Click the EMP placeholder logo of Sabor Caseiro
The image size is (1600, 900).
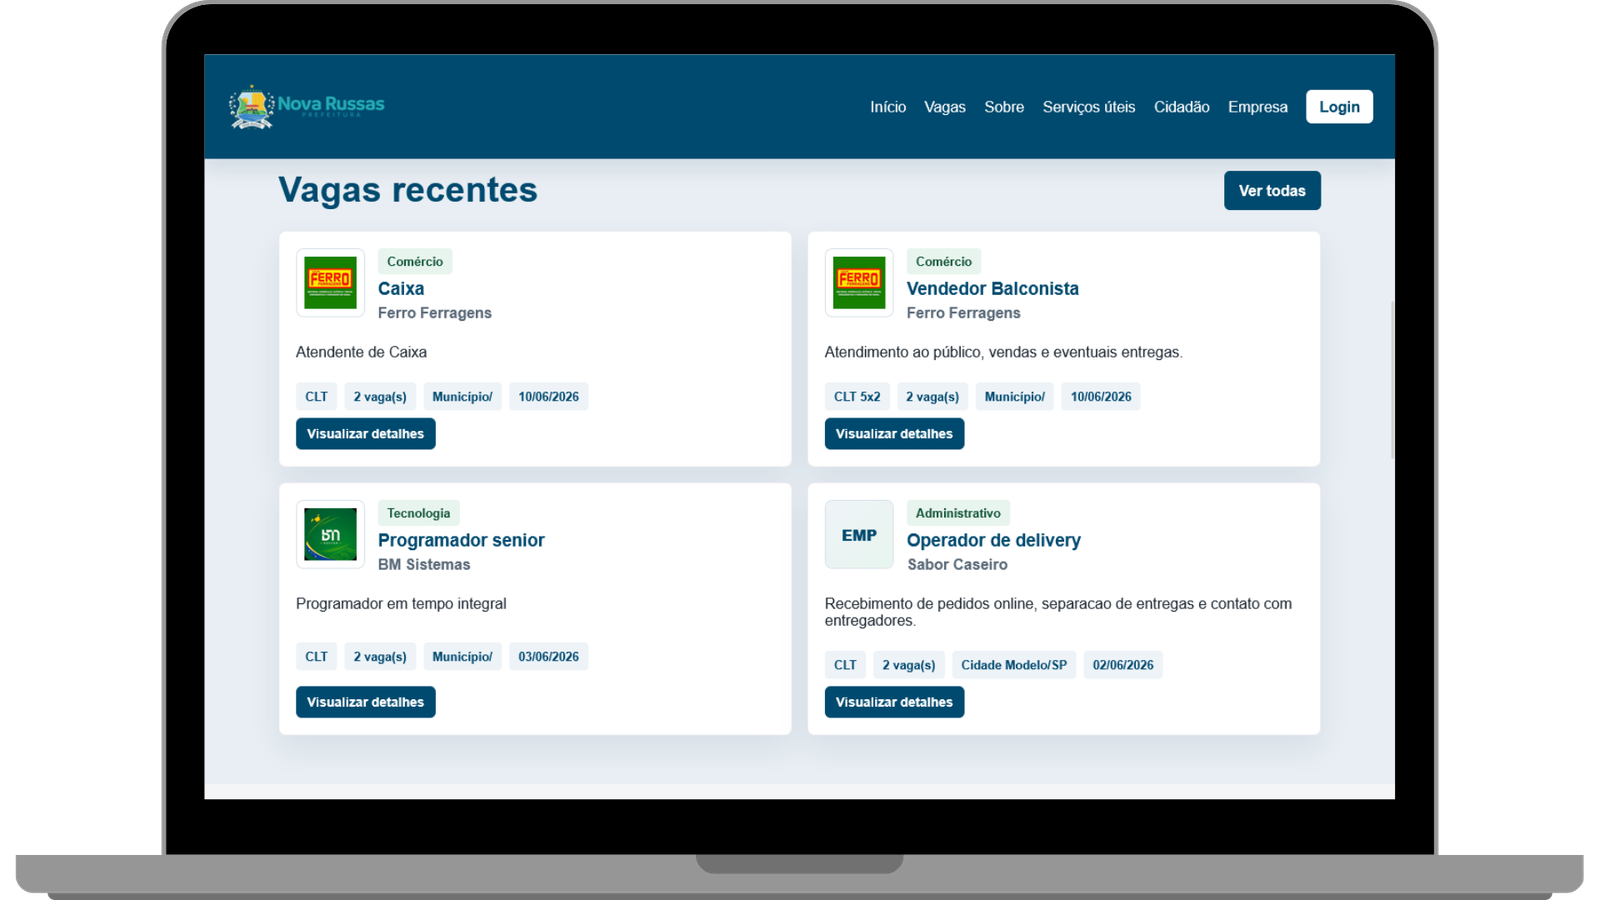(x=859, y=535)
